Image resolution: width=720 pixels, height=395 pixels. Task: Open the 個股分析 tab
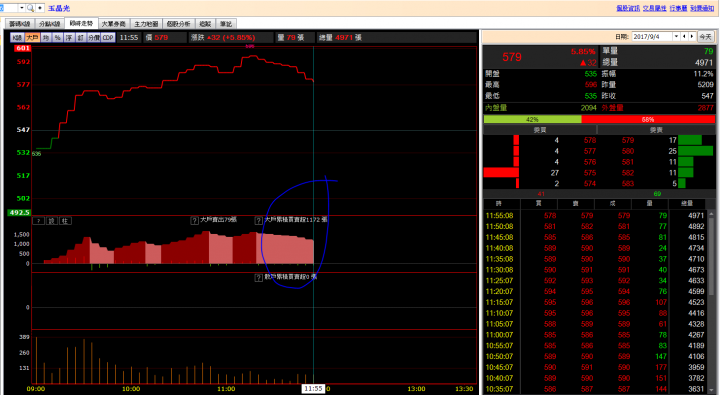click(178, 24)
